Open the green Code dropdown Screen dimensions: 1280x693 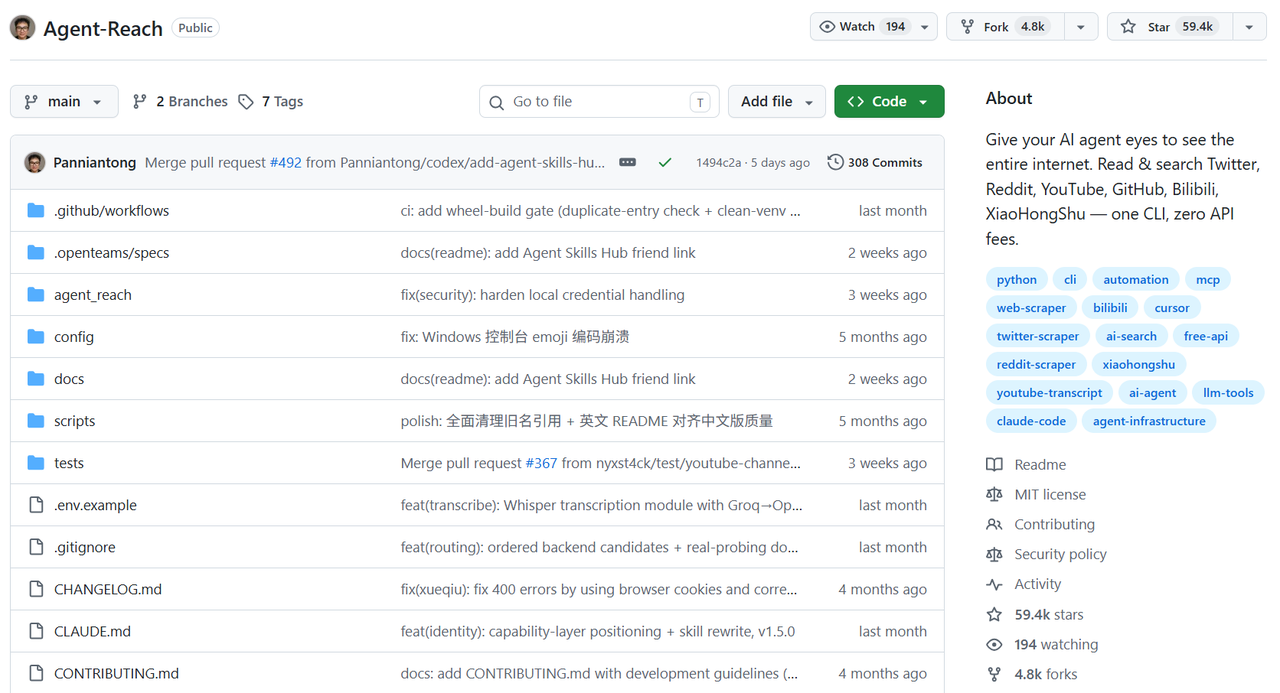(x=889, y=101)
